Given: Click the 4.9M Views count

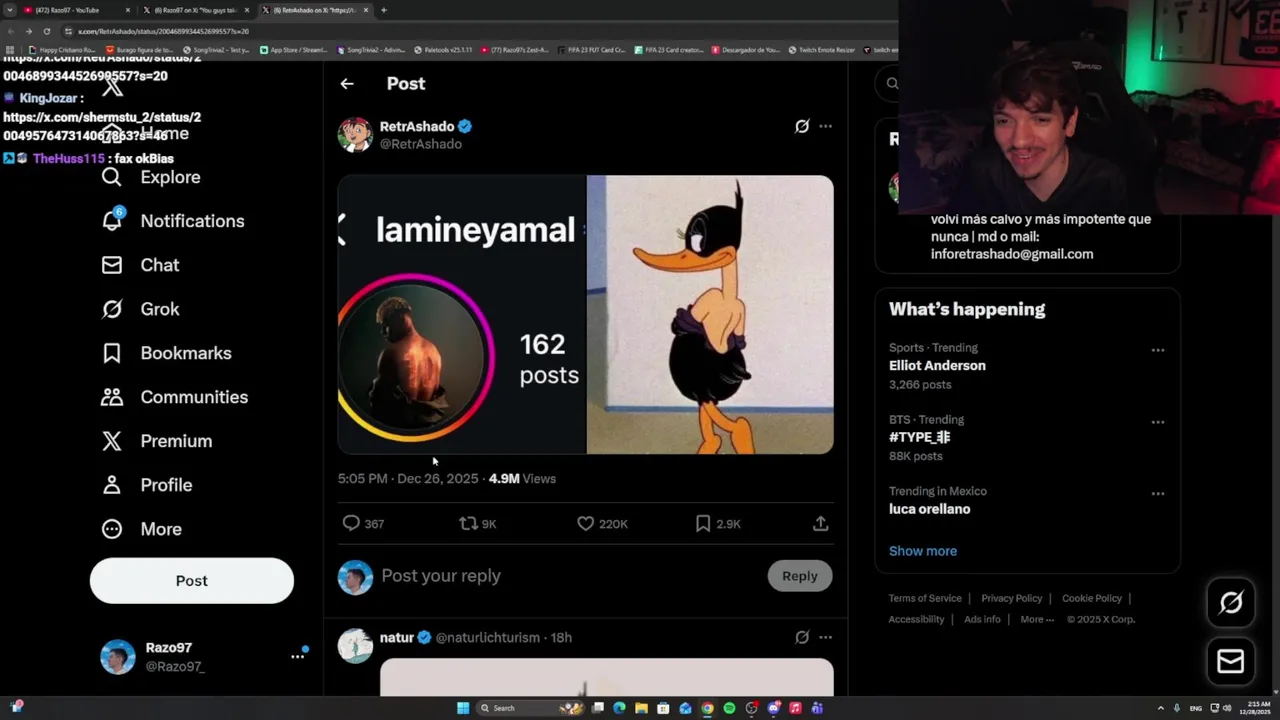Looking at the screenshot, I should coord(522,479).
